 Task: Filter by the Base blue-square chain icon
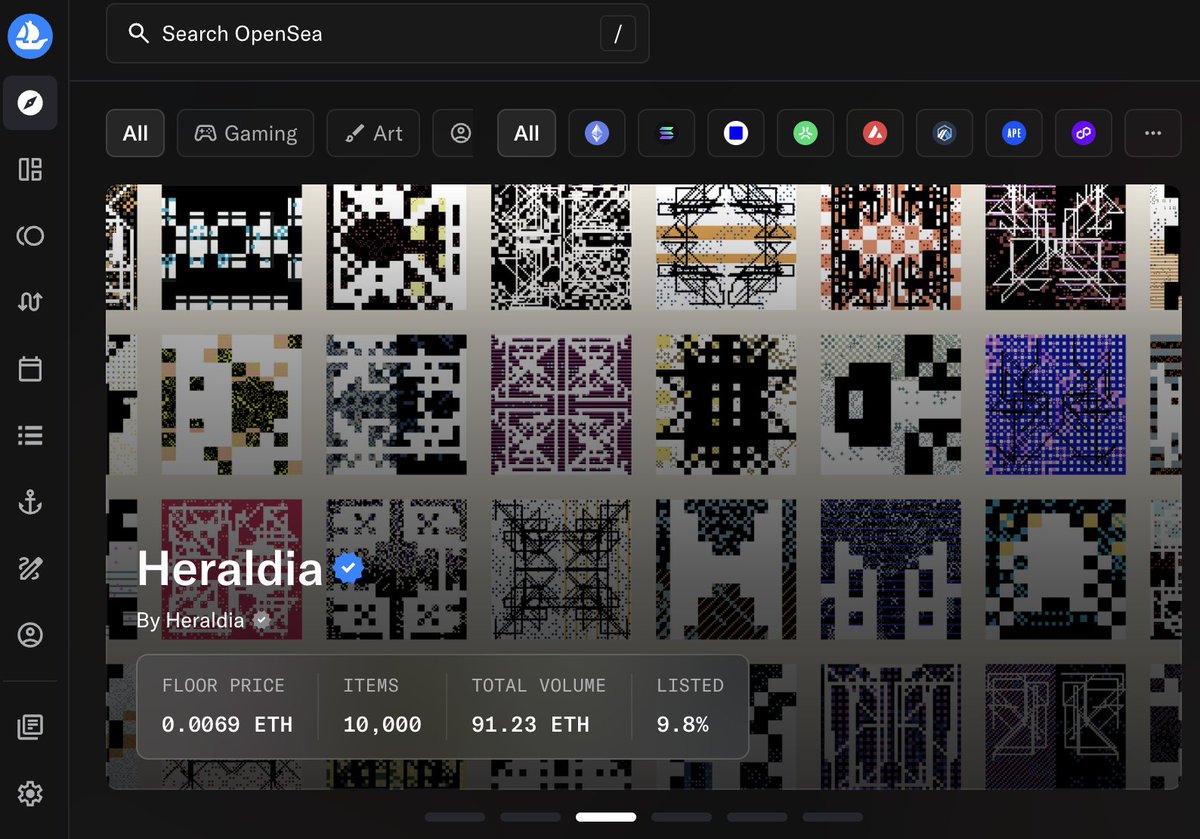point(736,133)
